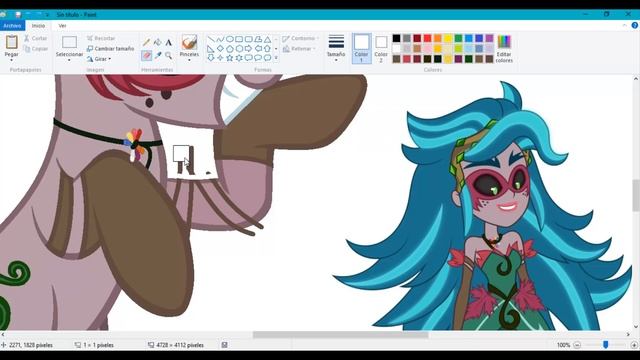Click the horizontal scrollbar thumb
This screenshot has height=360, width=640.
click(340, 335)
